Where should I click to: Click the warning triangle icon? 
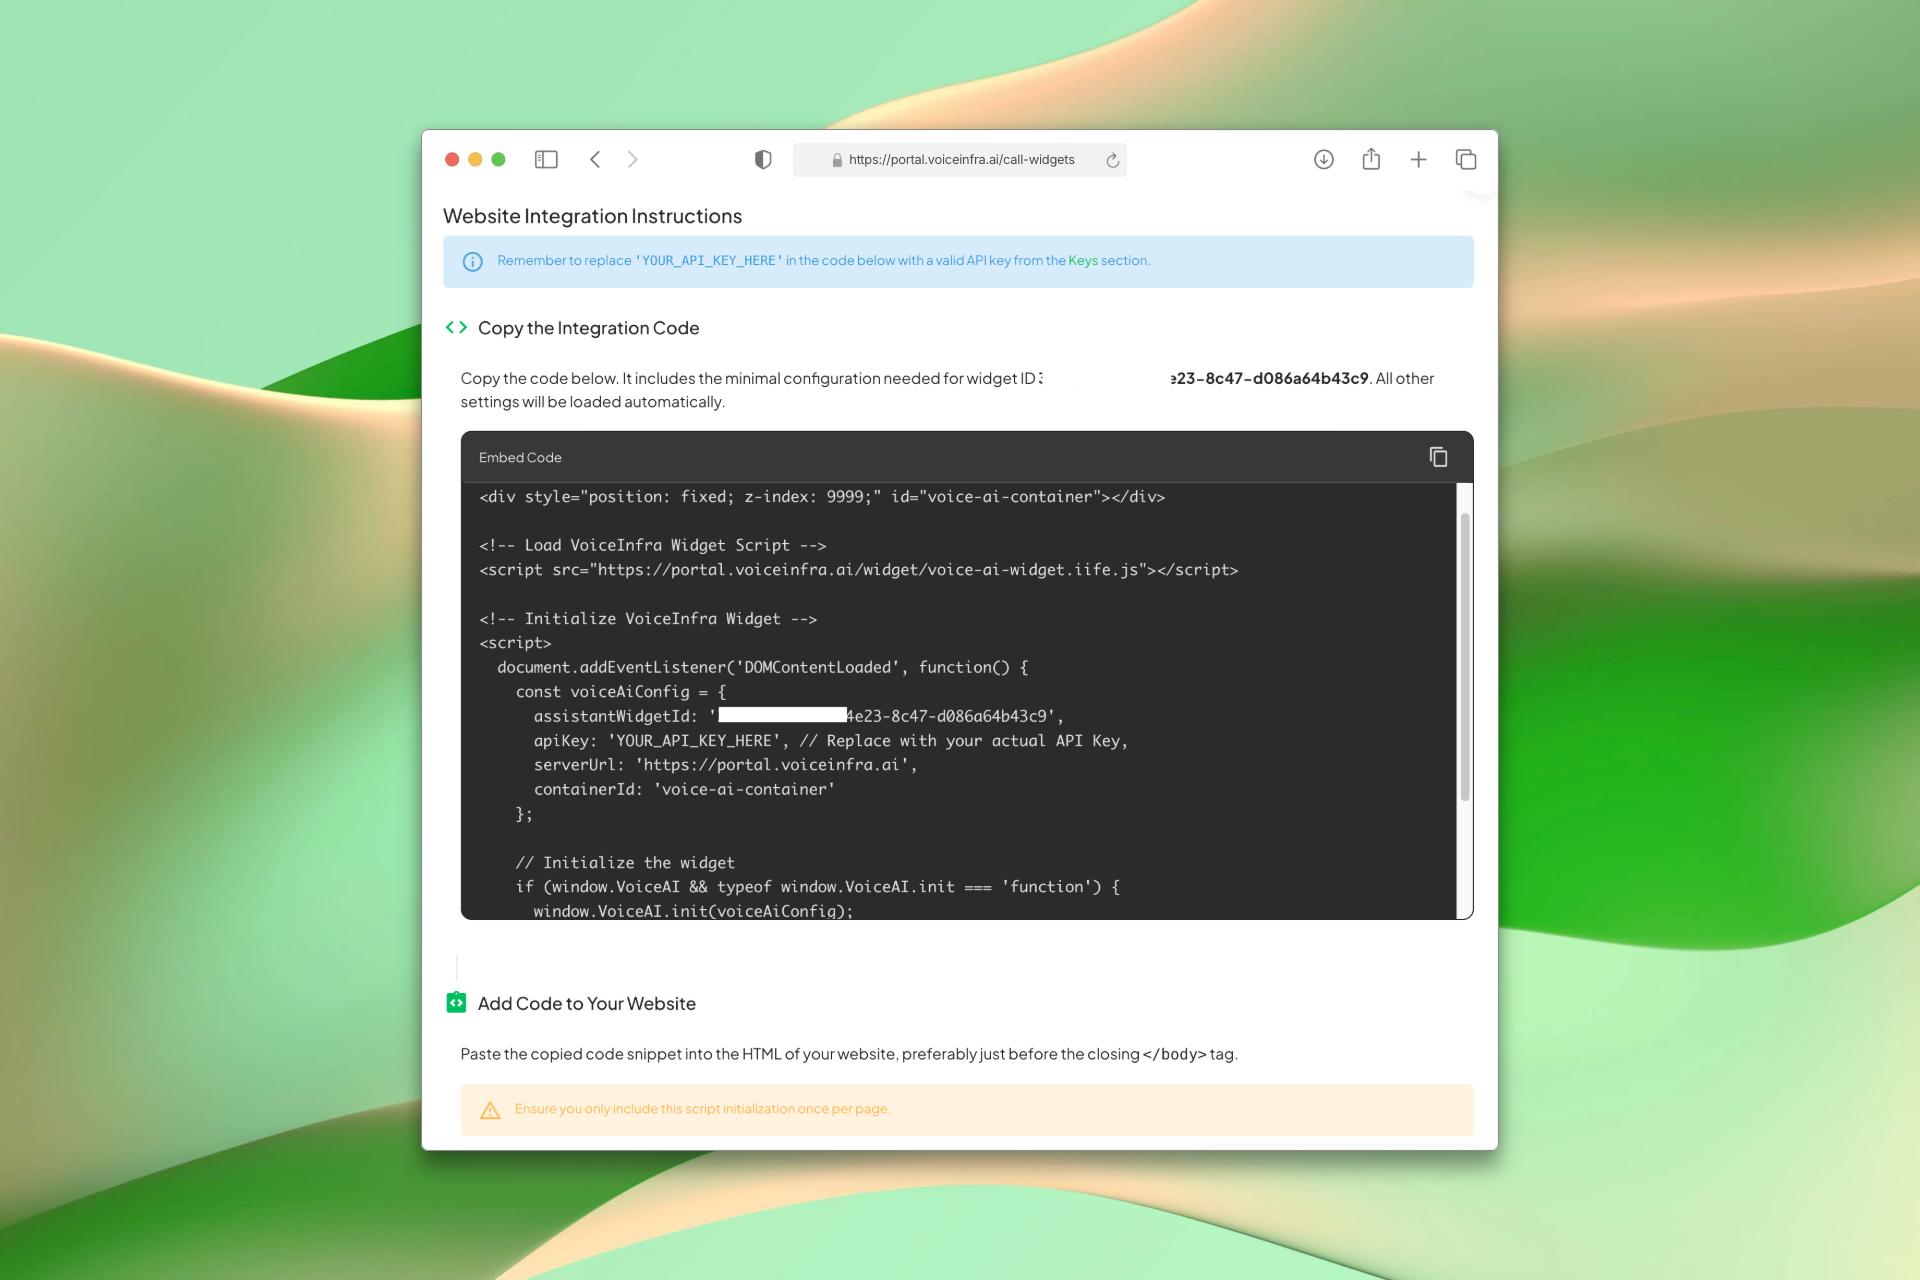pyautogui.click(x=490, y=1110)
